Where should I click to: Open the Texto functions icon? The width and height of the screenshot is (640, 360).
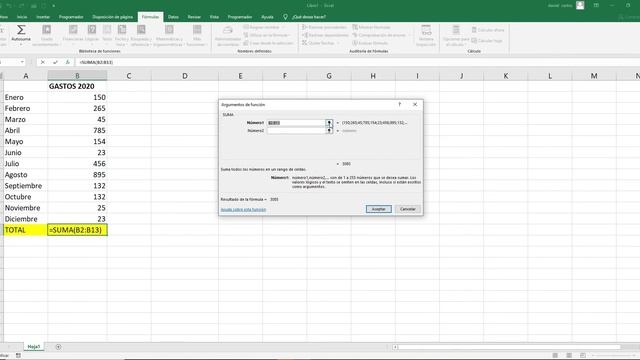point(107,29)
